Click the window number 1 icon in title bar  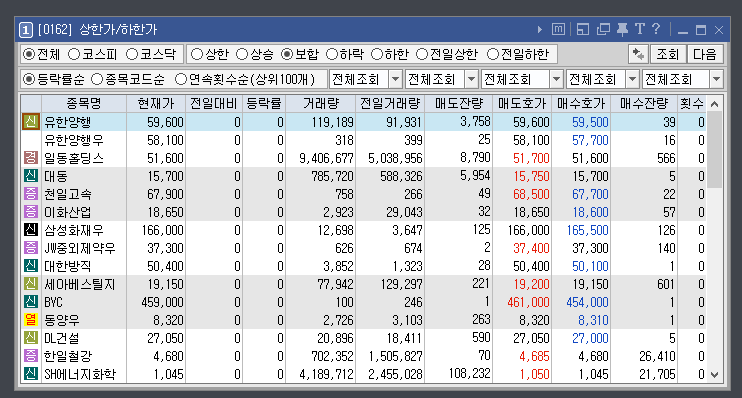(26, 30)
